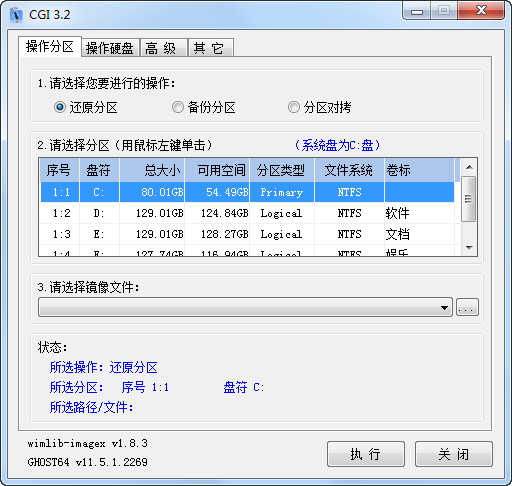Click the 关 闭 button
This screenshot has height=486, width=512.
click(x=454, y=454)
